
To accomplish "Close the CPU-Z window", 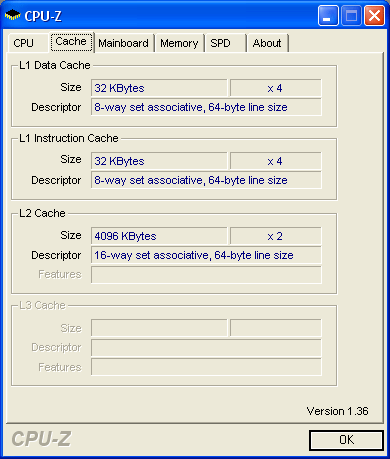I will (374, 16).
